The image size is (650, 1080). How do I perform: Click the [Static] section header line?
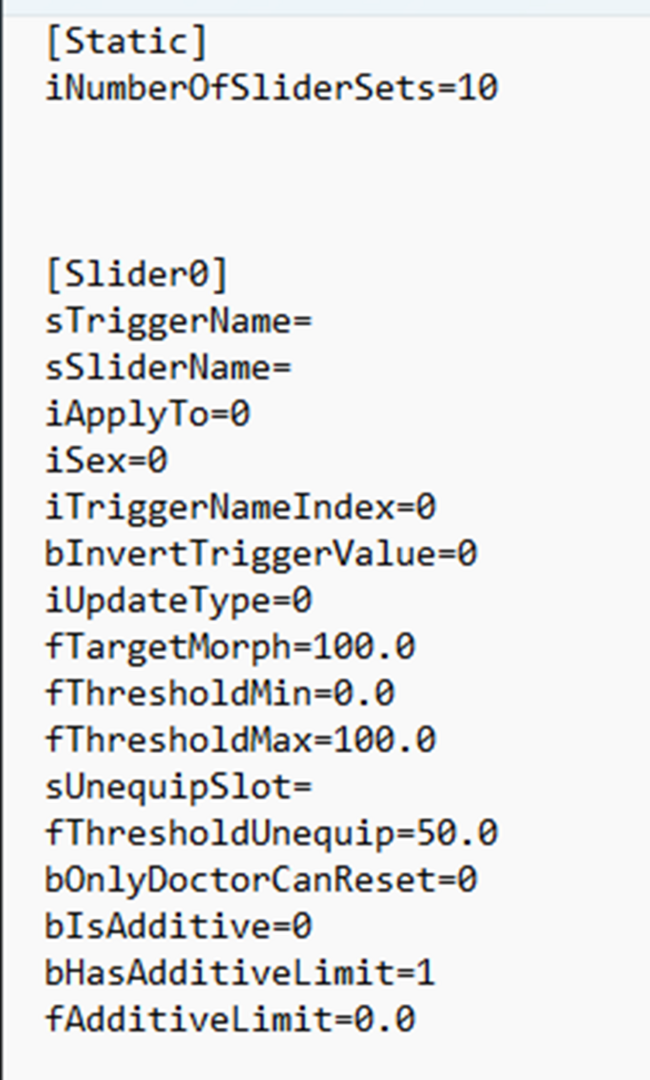click(127, 43)
